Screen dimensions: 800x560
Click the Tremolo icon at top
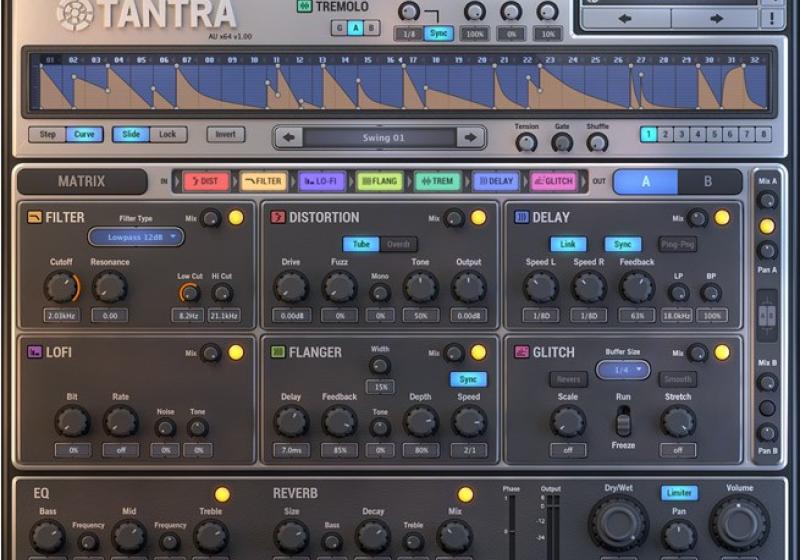click(x=305, y=6)
